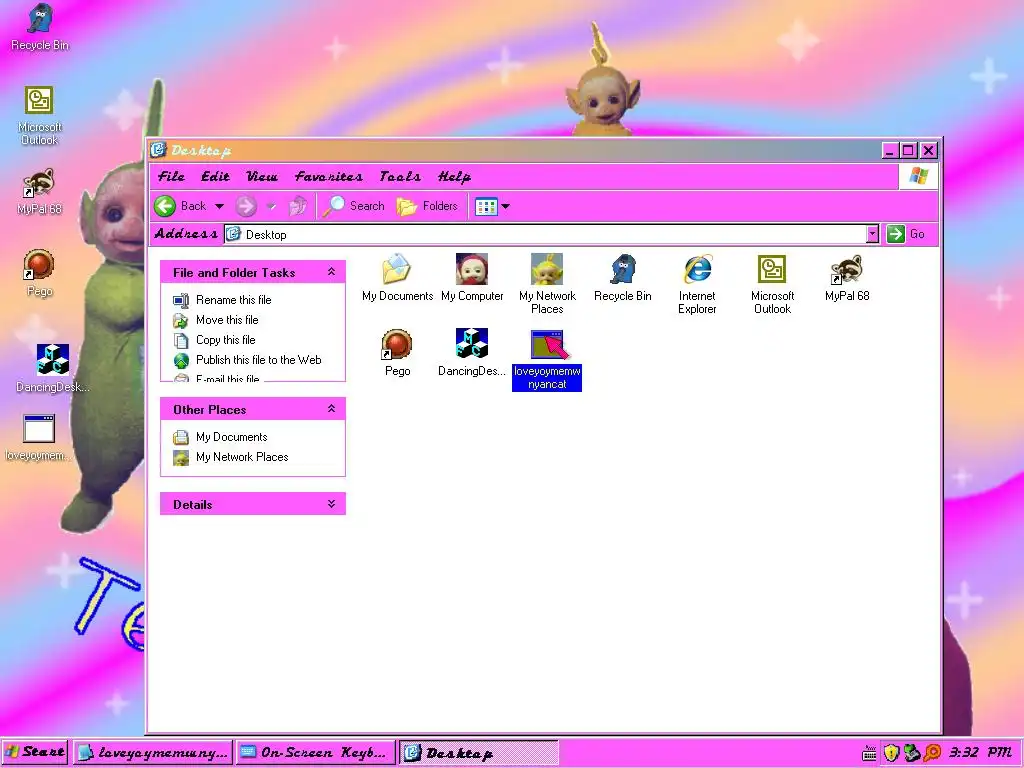Open the Help menu
Viewport: 1024px width, 768px height.
coord(454,176)
